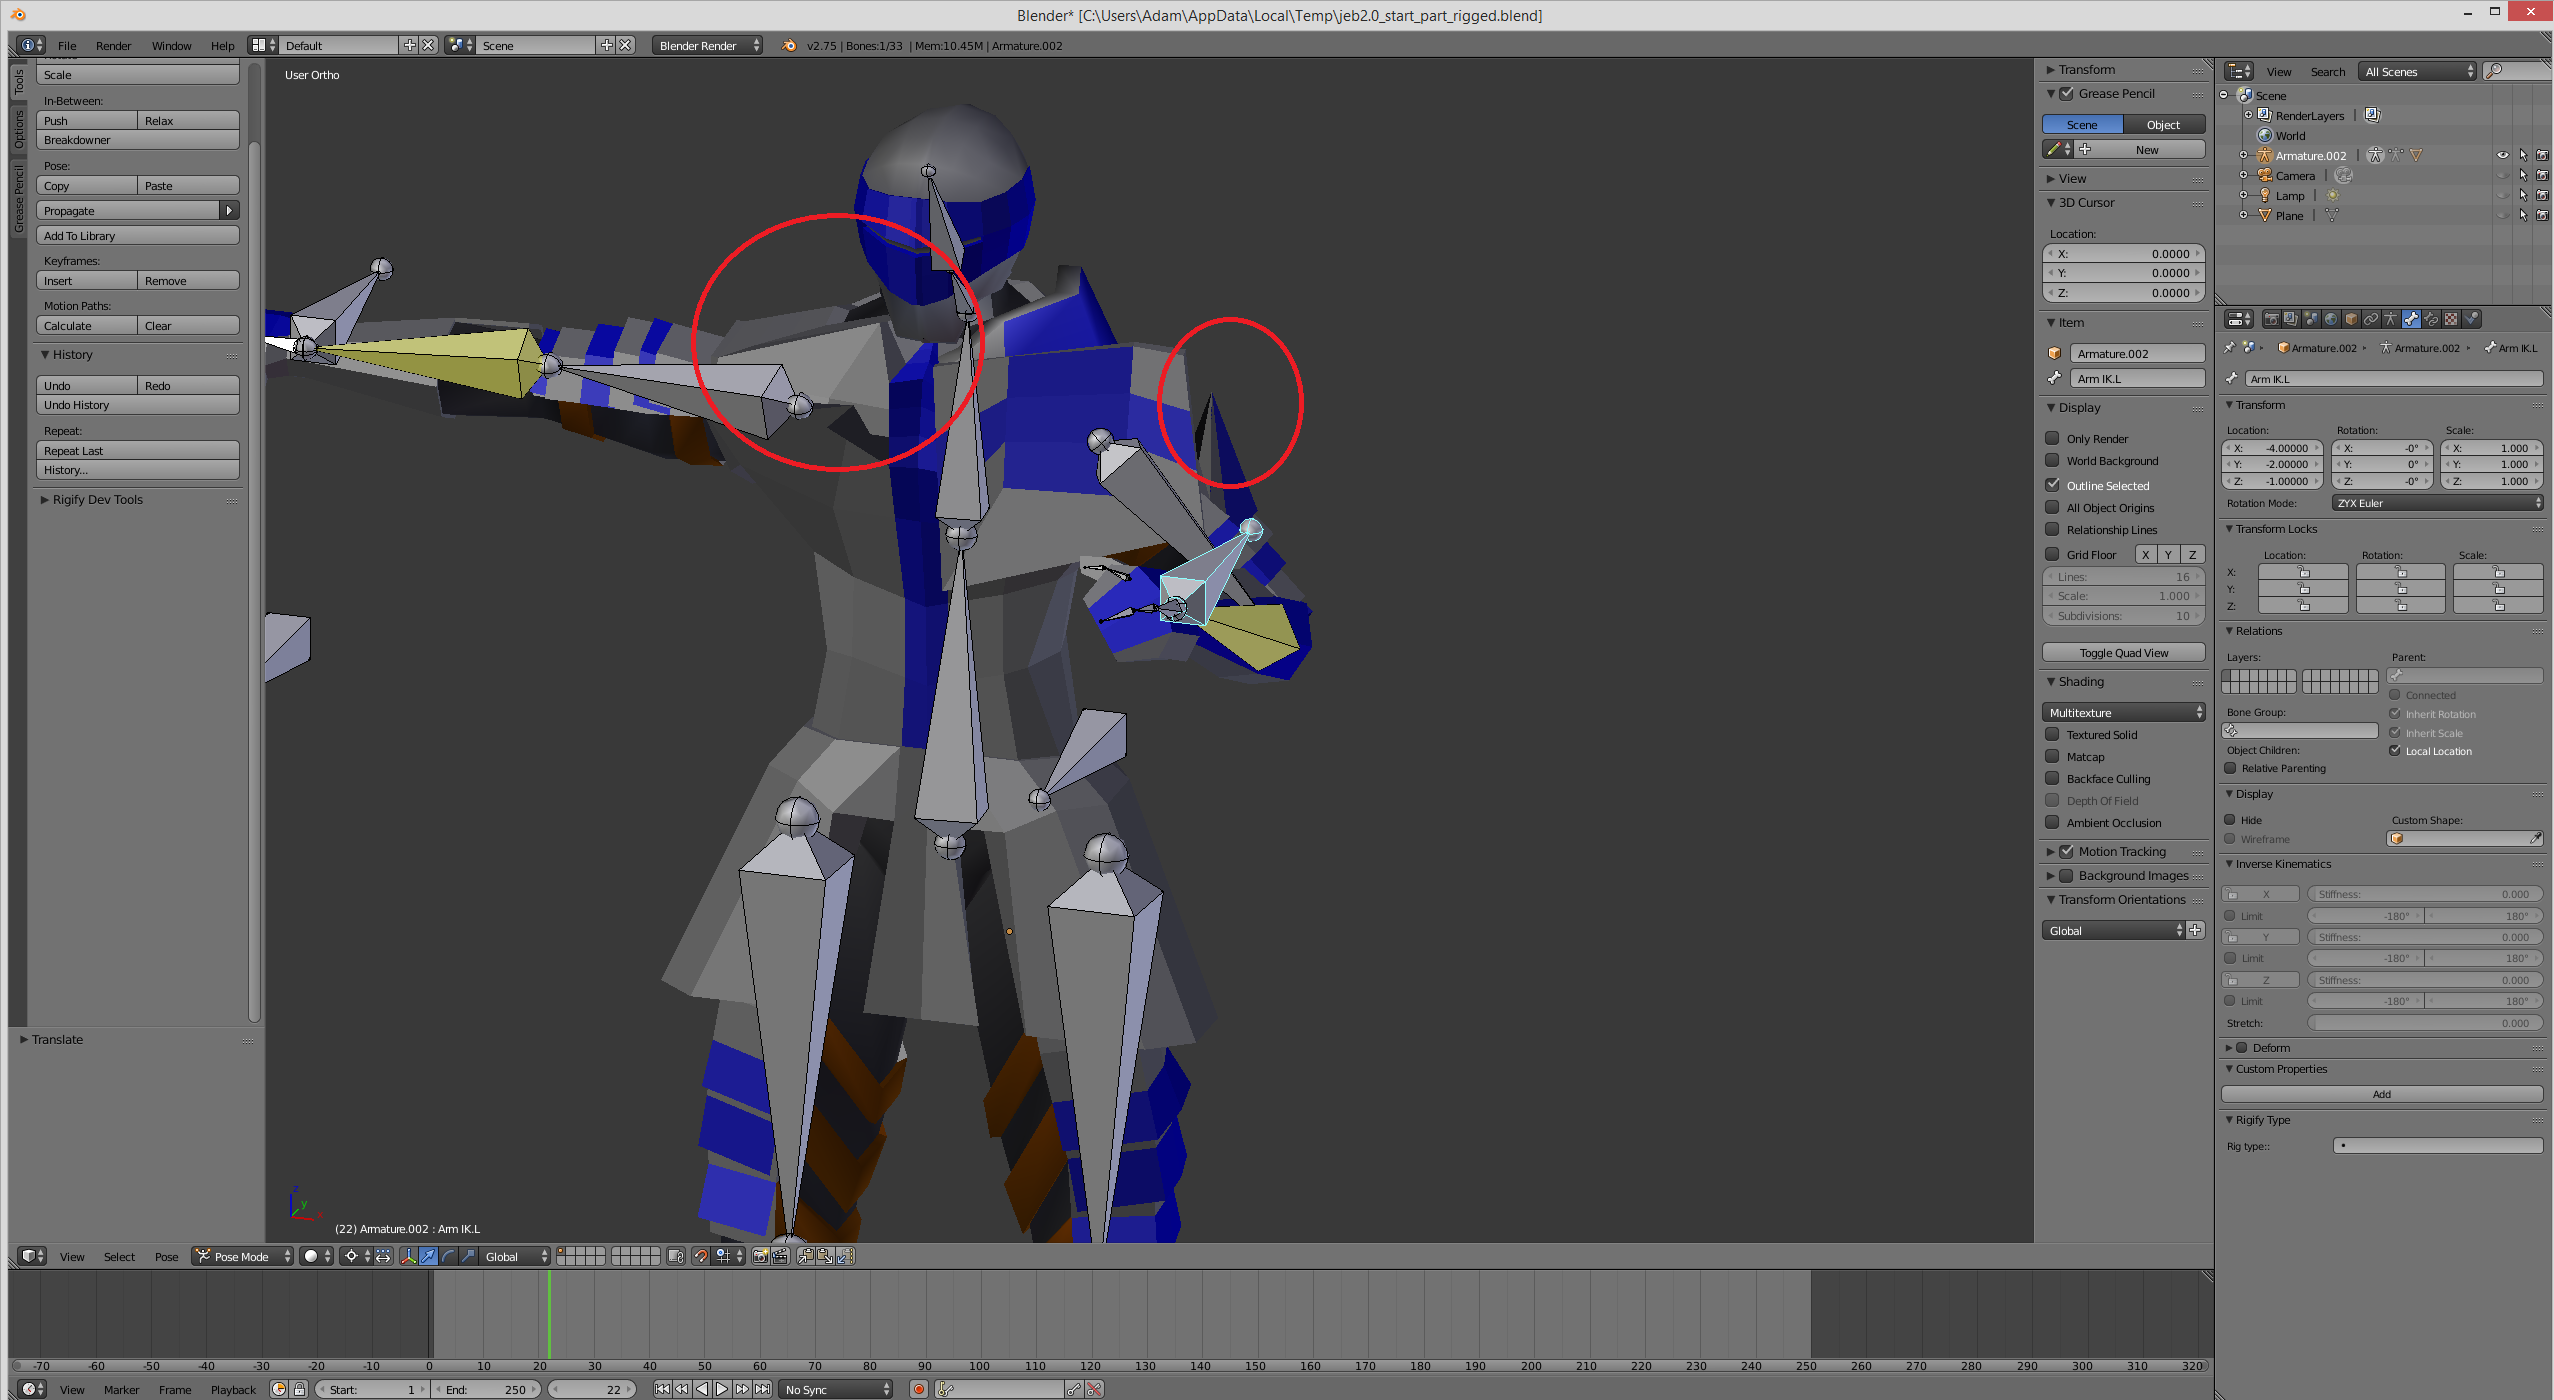Click the timeline record auto-keyframe button
This screenshot has width=2554, height=1400.
(919, 1389)
